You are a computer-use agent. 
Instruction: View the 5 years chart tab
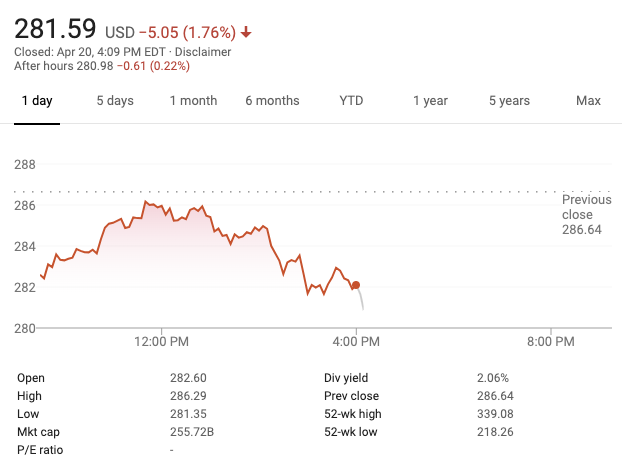[x=509, y=101]
